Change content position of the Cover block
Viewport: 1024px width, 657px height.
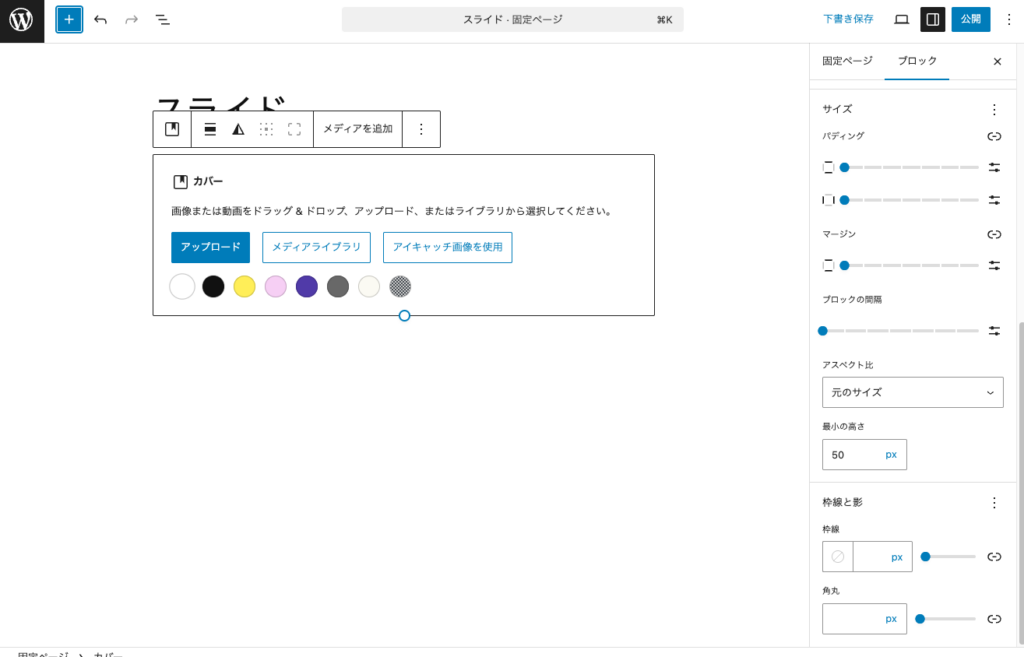[266, 129]
